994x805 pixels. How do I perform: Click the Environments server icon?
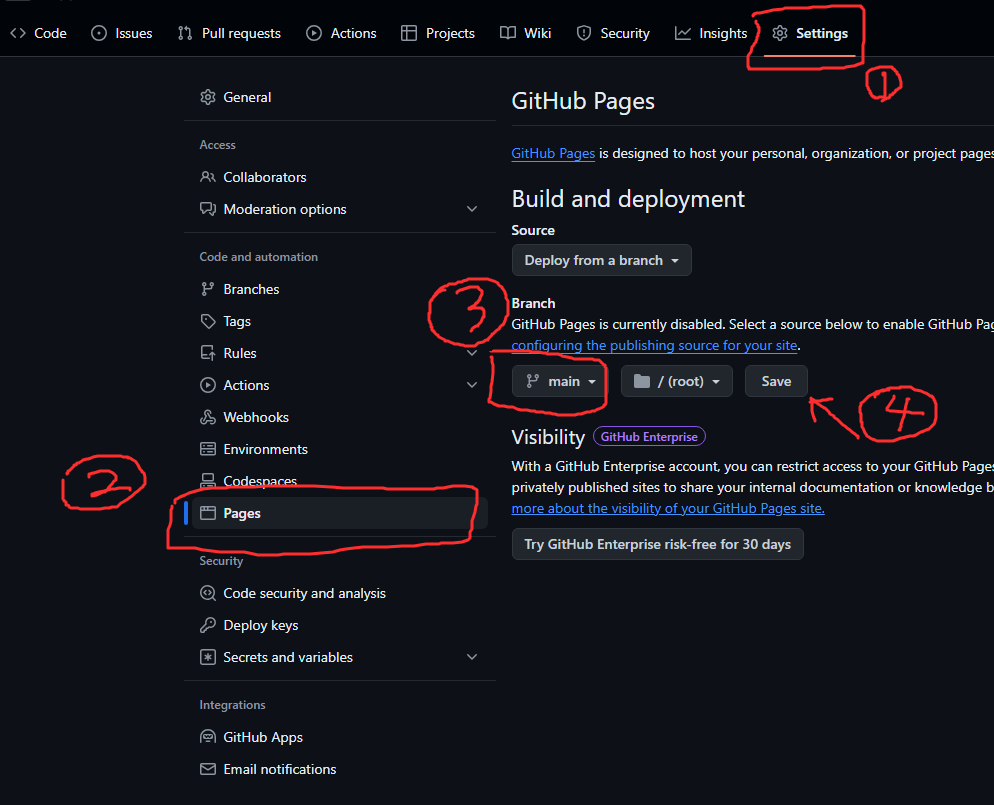coord(208,449)
